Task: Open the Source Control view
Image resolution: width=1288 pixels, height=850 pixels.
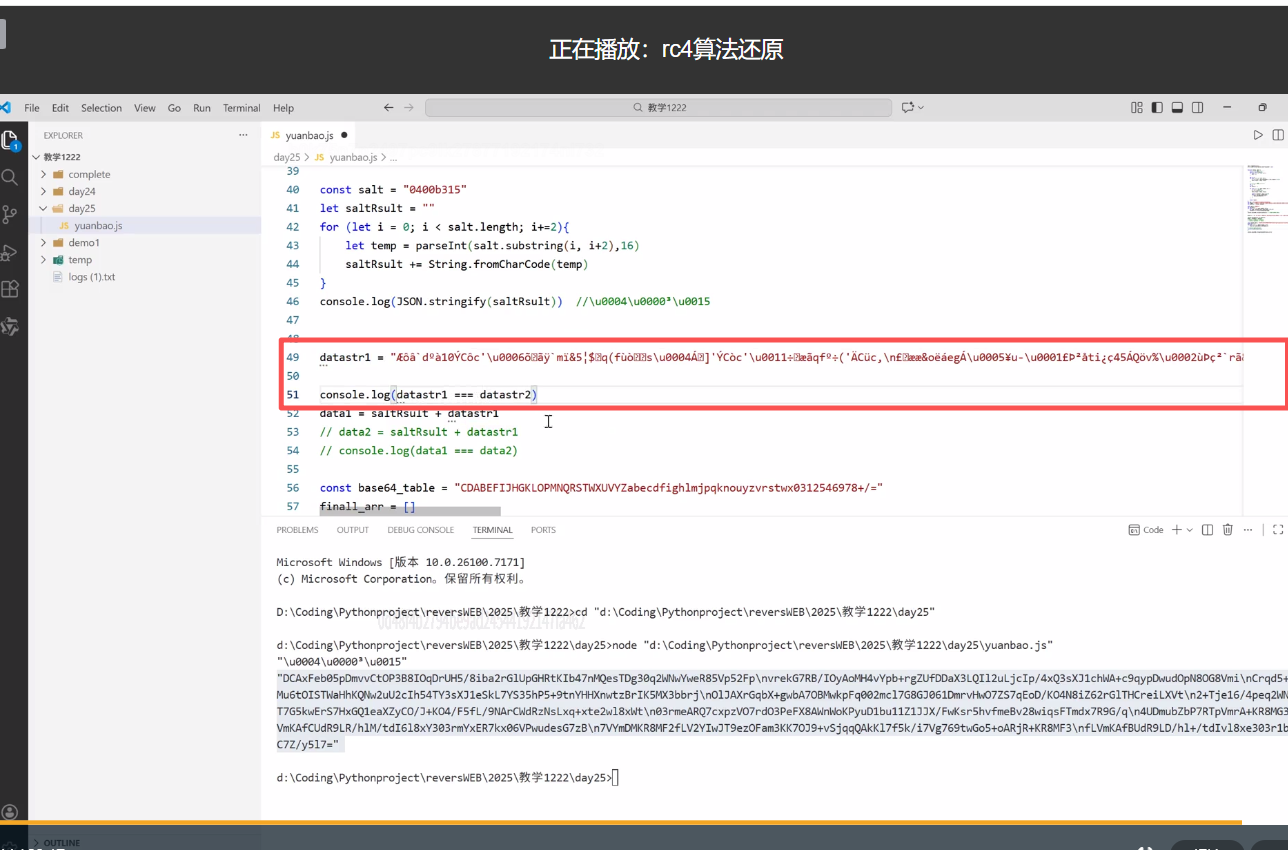Action: click(10, 214)
